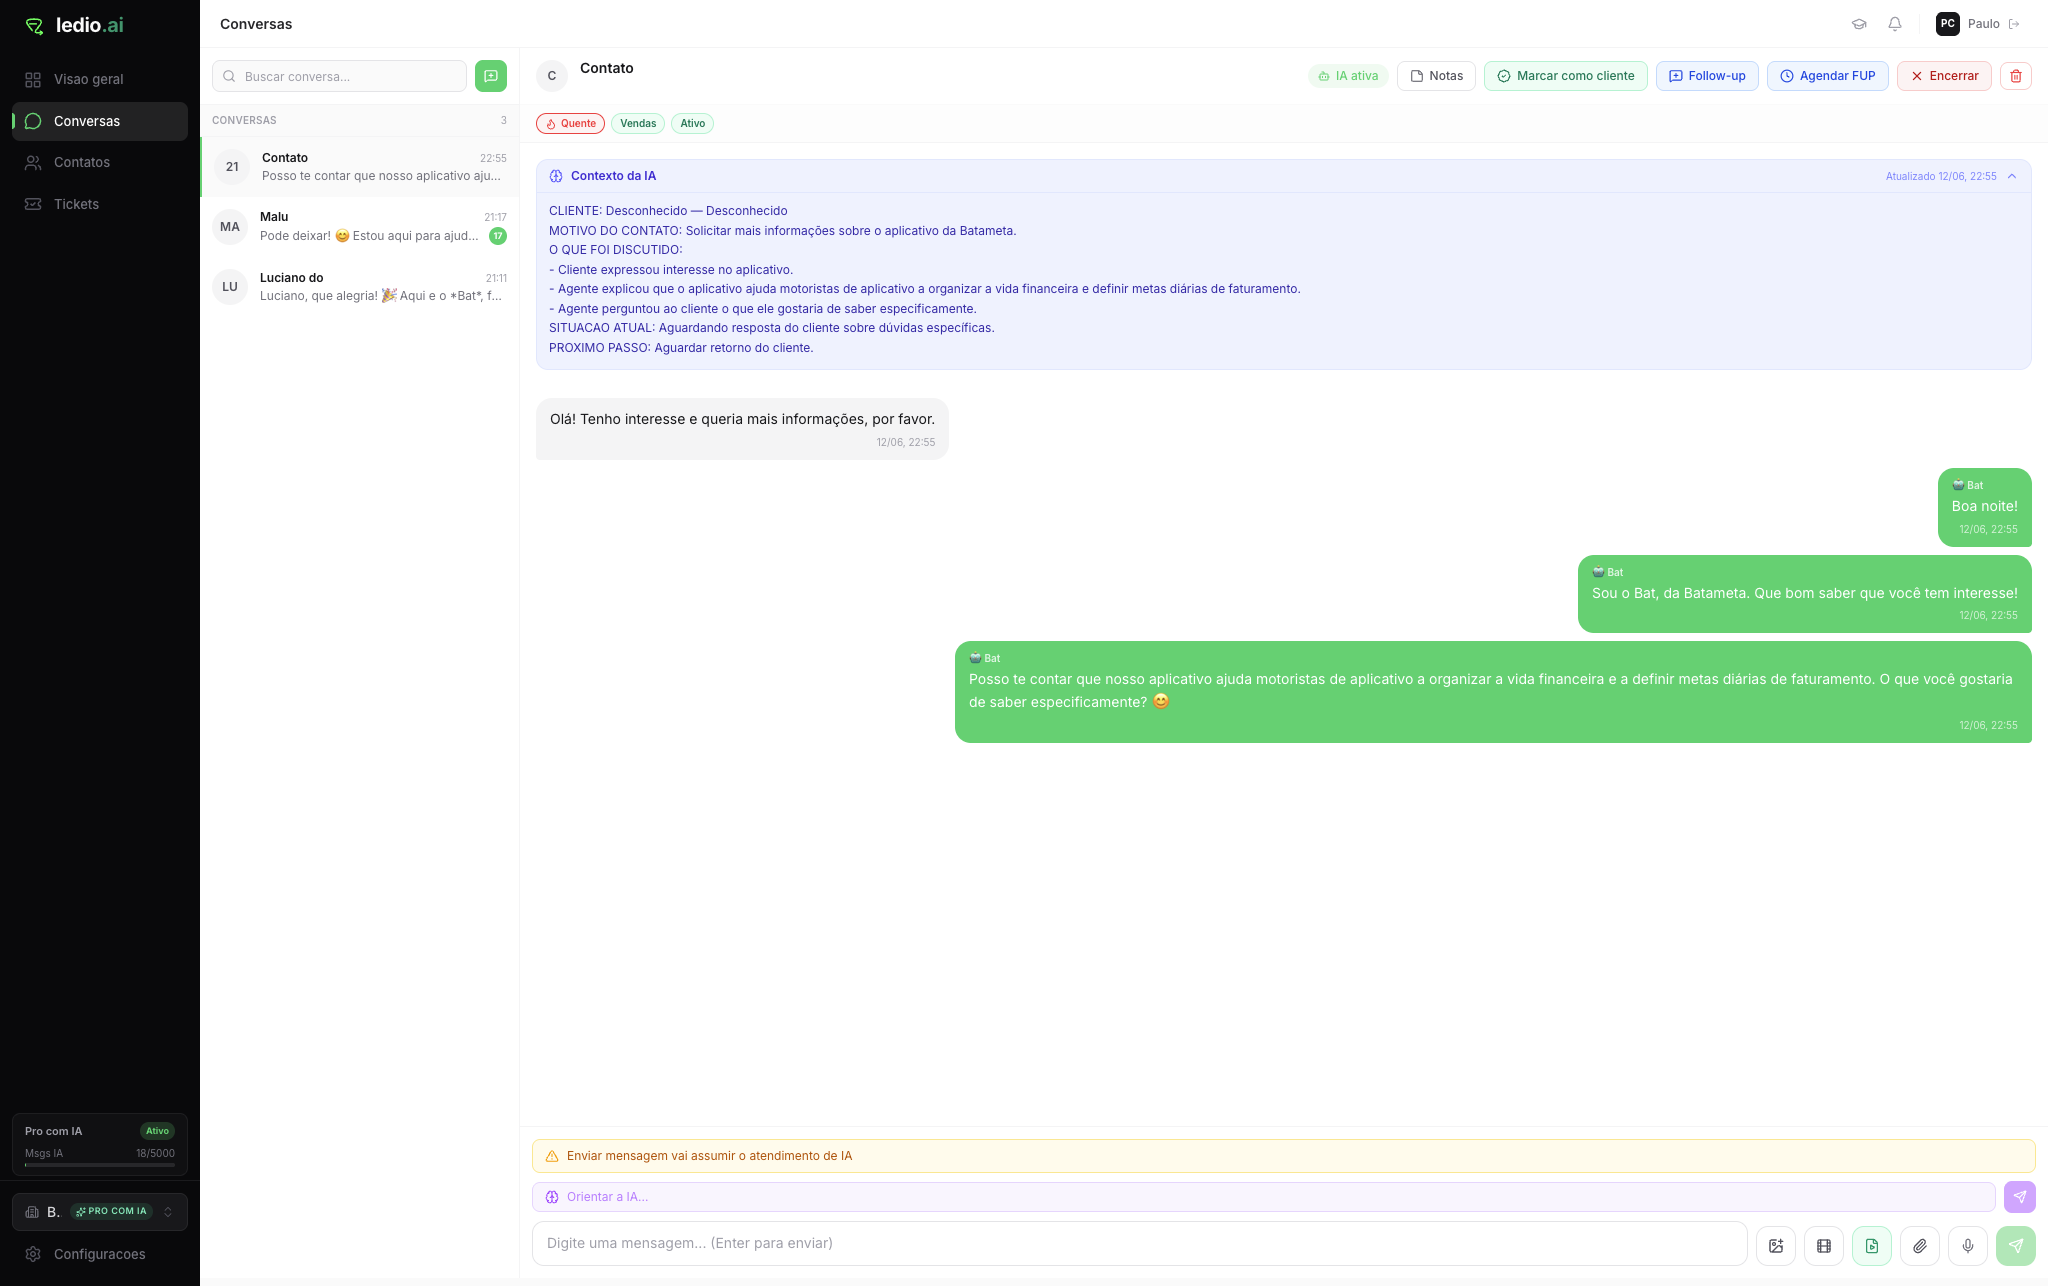Open the workspace switcher B. PRO COM IA

click(100, 1212)
